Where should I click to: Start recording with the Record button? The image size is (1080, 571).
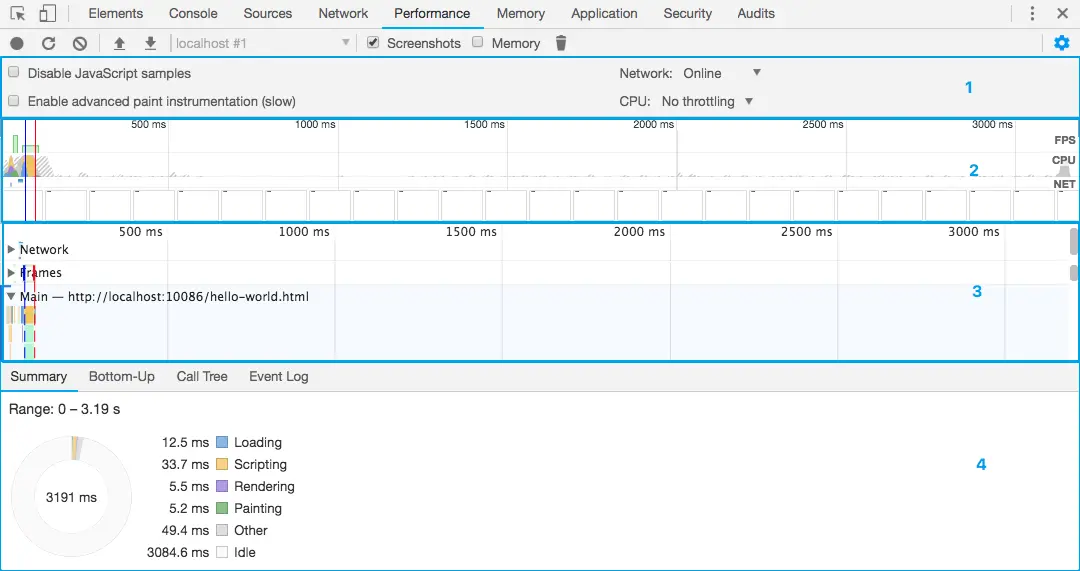click(x=17, y=43)
